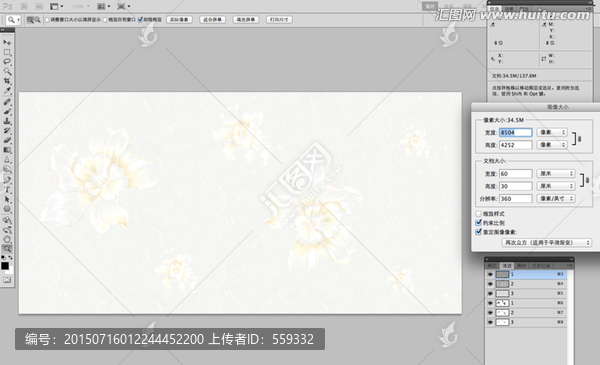
Task: Select the Lasso tool
Action: click(x=7, y=62)
